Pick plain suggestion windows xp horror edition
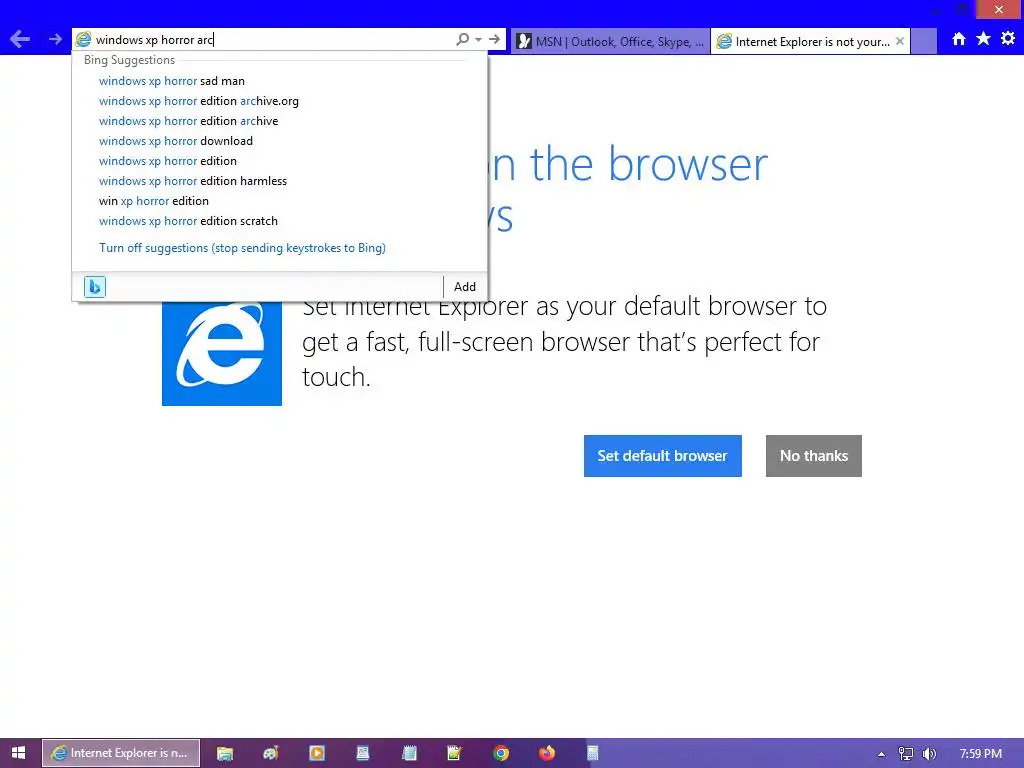The height and width of the screenshot is (768, 1024). tap(168, 161)
